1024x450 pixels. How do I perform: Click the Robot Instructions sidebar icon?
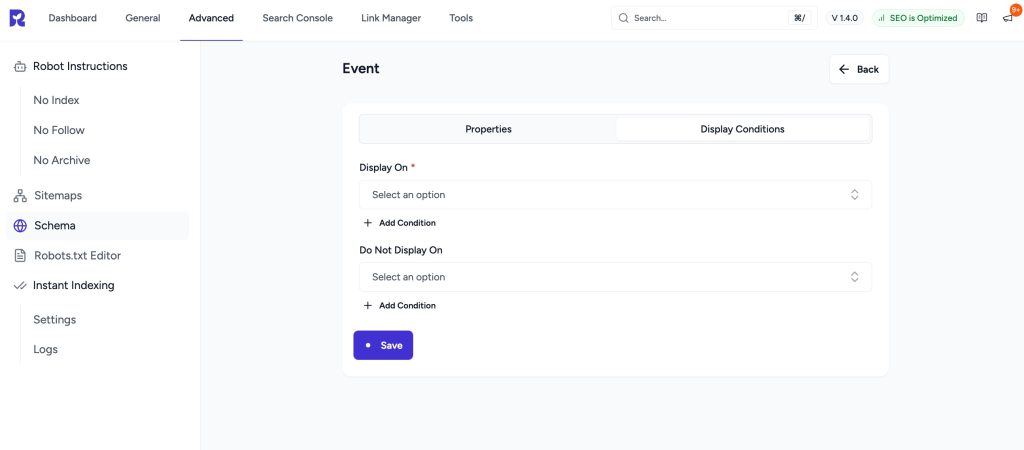(x=20, y=66)
